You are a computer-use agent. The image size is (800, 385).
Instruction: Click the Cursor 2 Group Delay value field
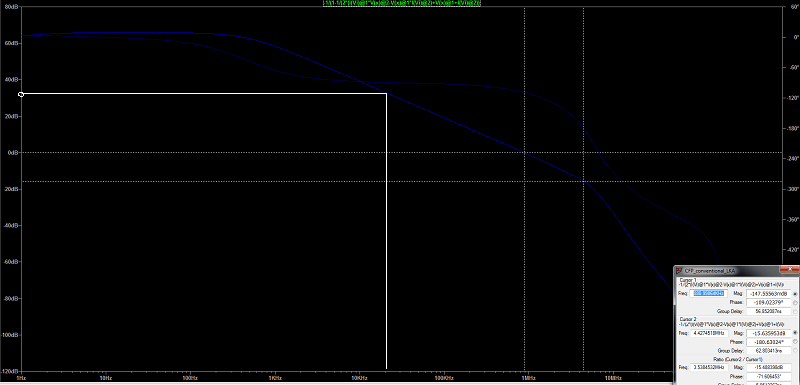coord(768,350)
